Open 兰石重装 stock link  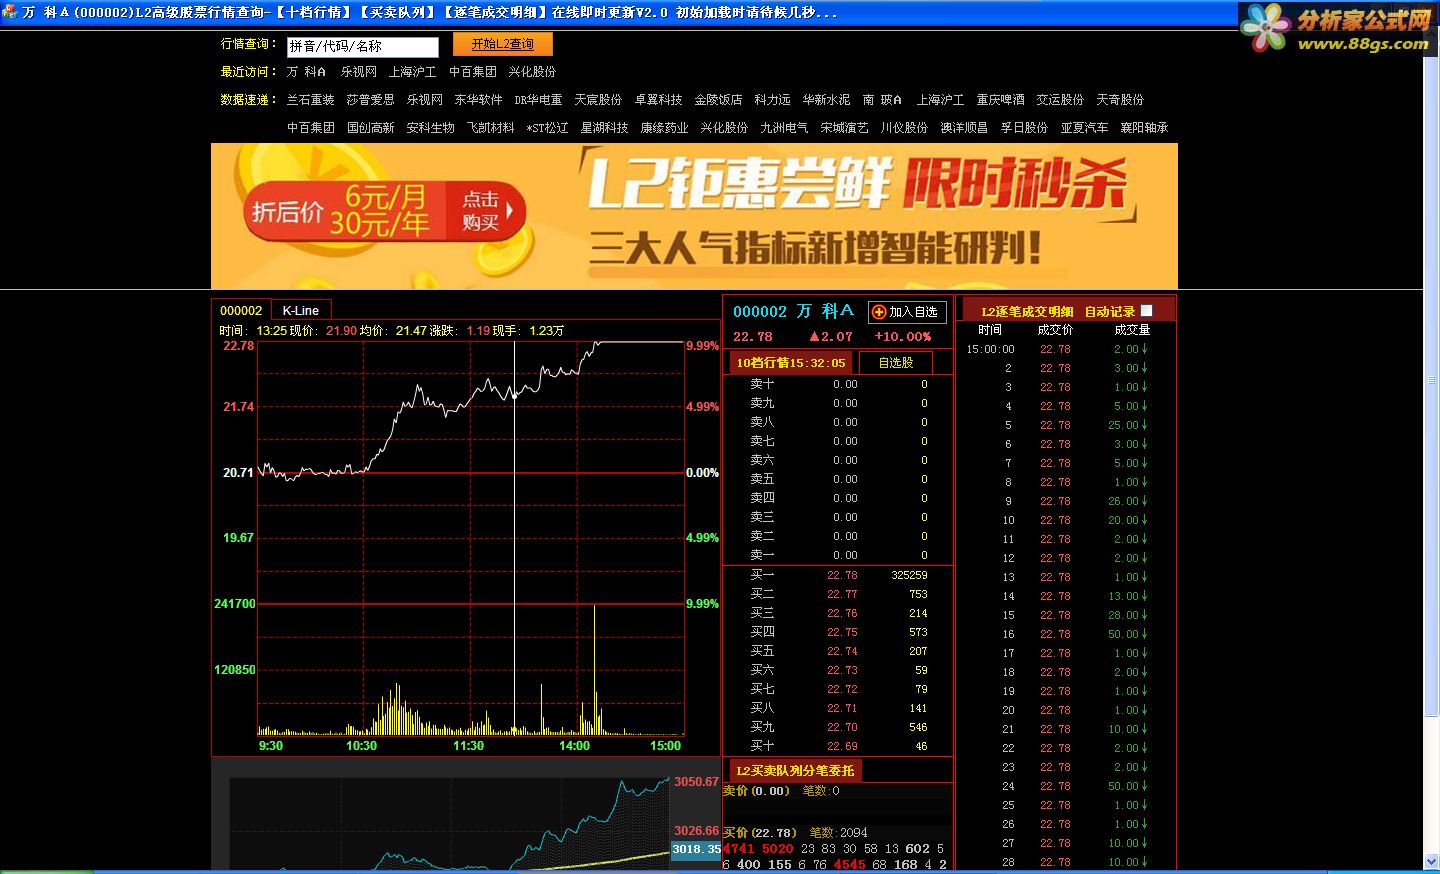tap(310, 100)
